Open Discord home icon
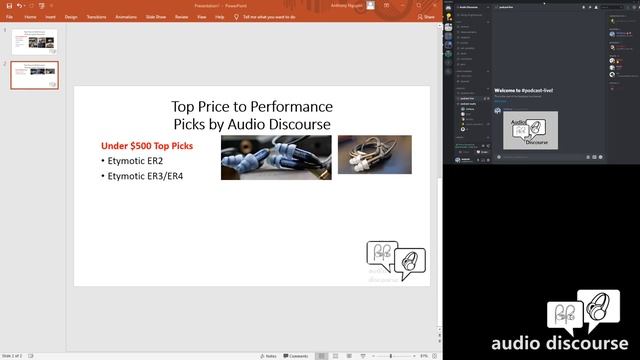640x360 pixels. tap(448, 7)
